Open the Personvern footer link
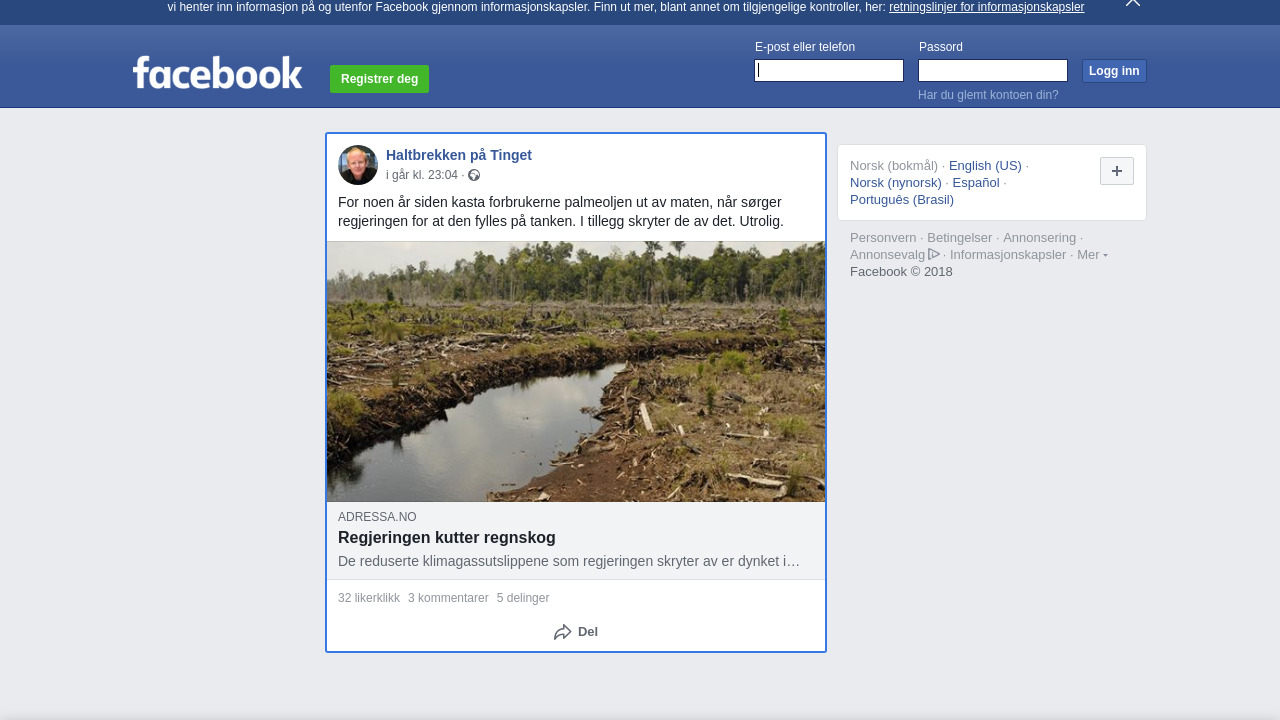The width and height of the screenshot is (1280, 720). click(x=883, y=238)
